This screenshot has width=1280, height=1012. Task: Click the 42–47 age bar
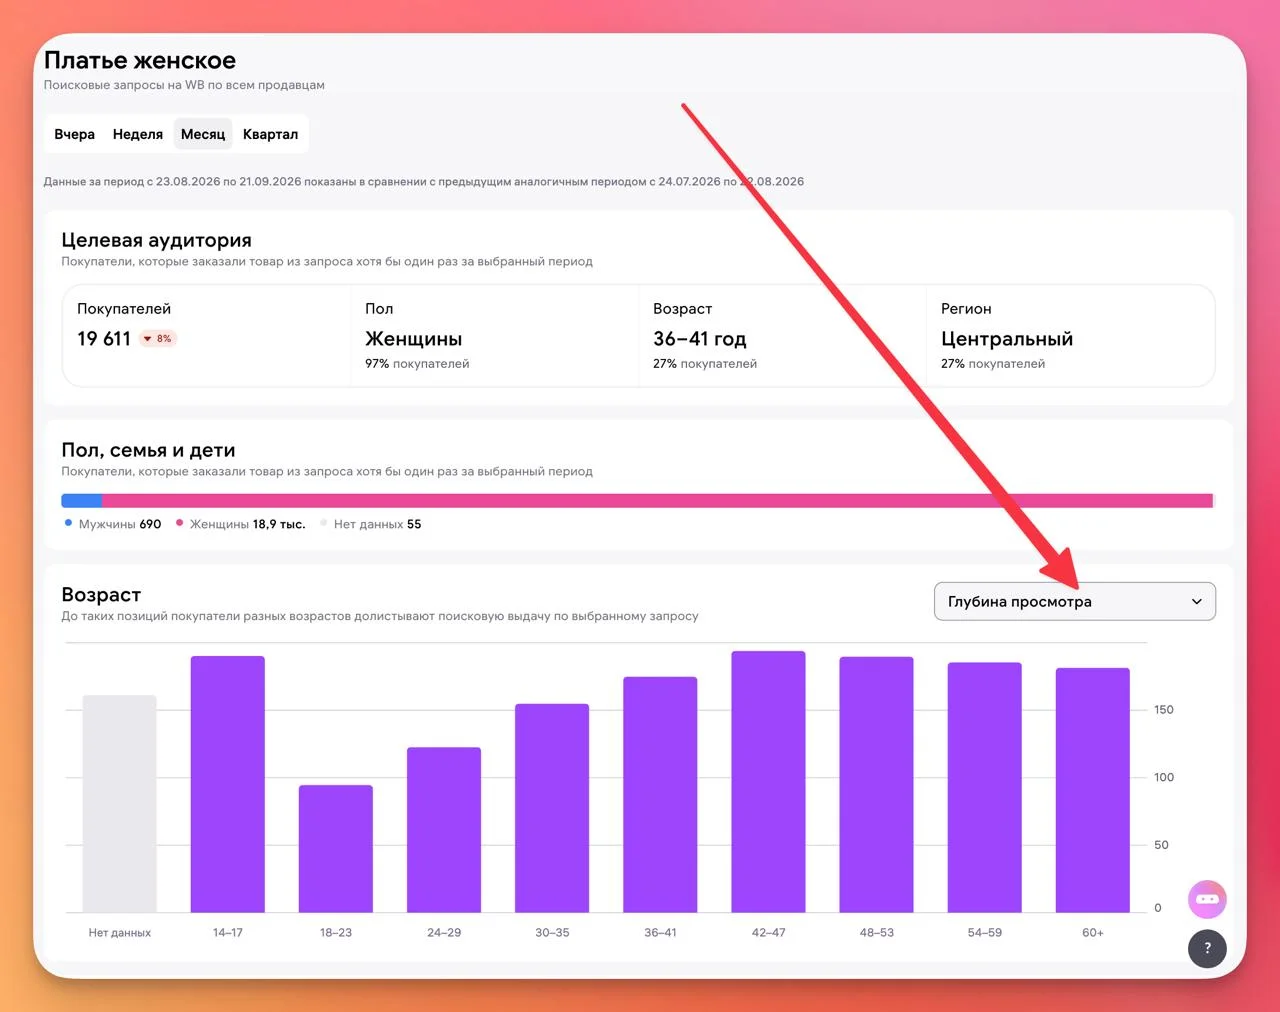[768, 782]
